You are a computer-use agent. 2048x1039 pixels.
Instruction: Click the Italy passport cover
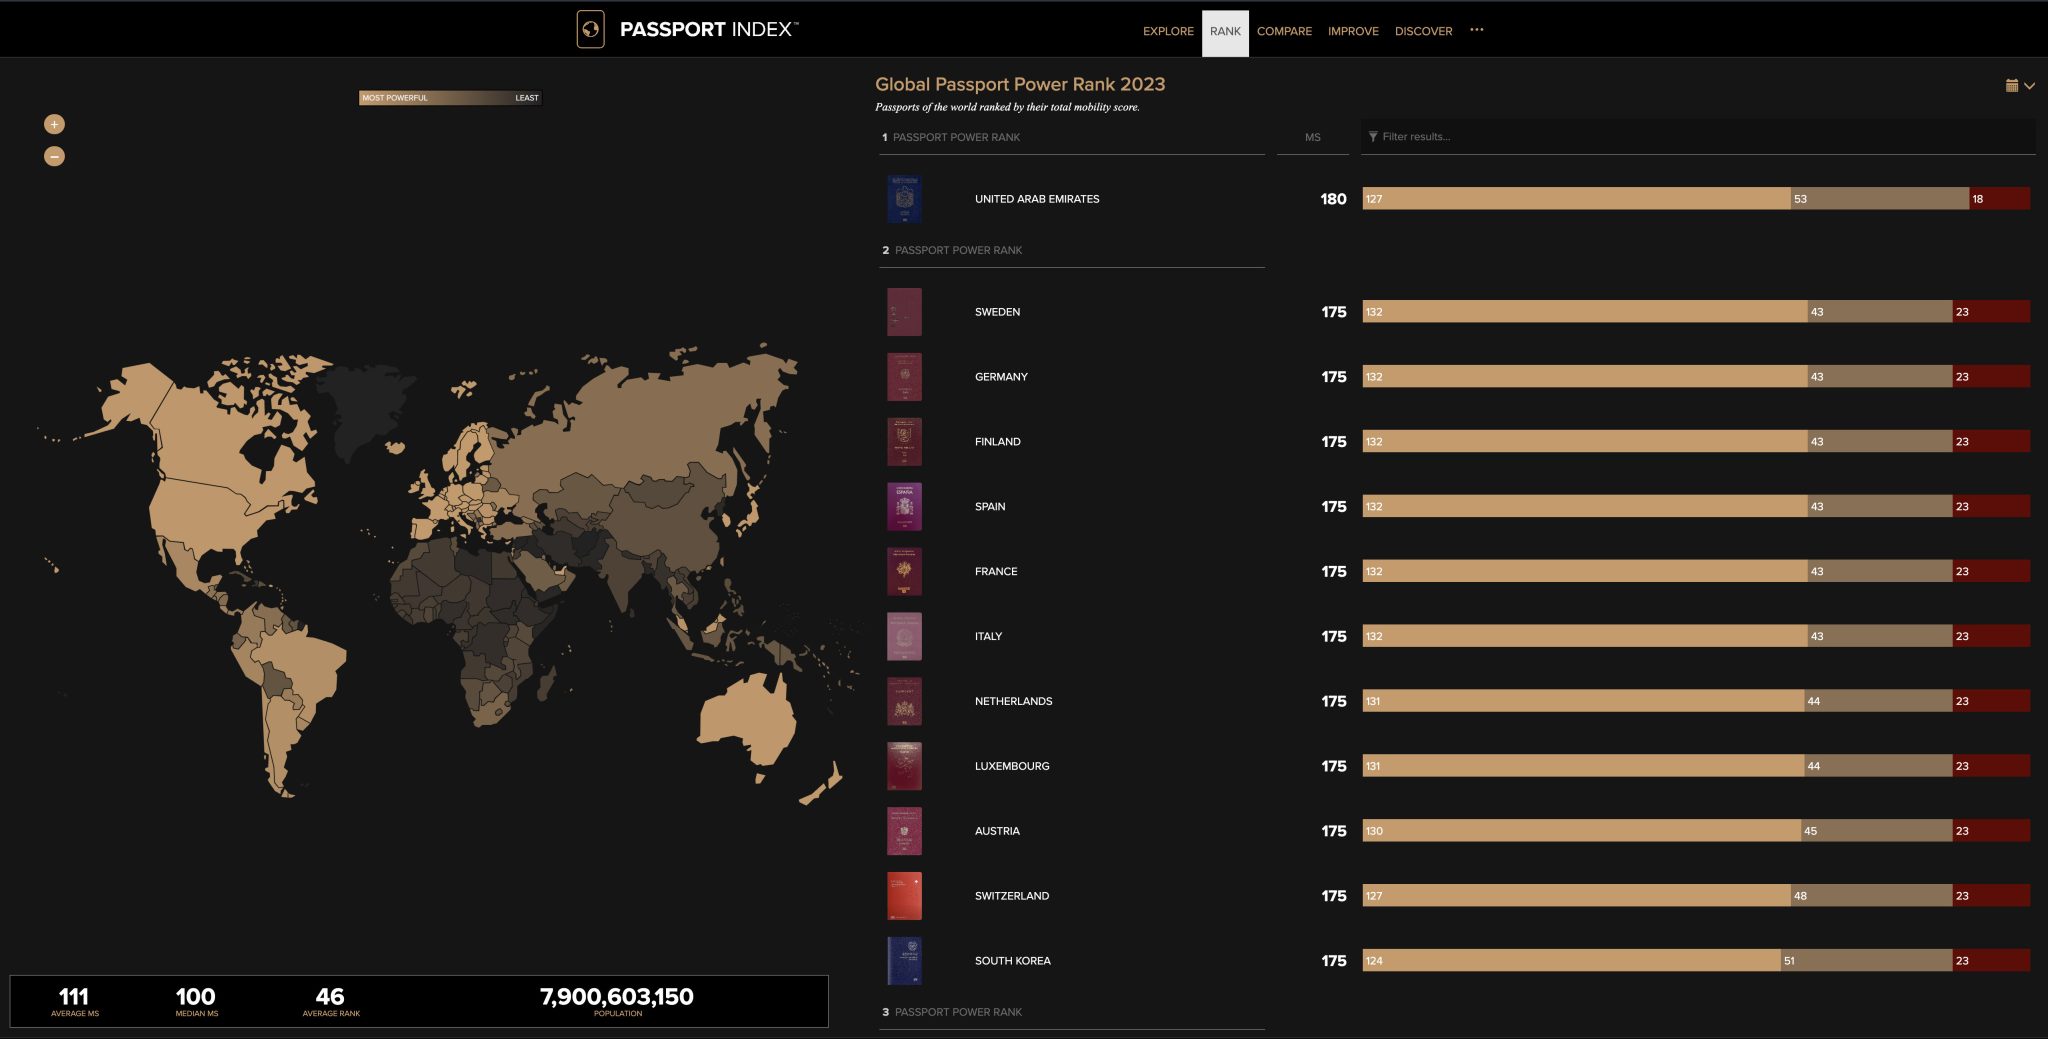click(x=904, y=637)
